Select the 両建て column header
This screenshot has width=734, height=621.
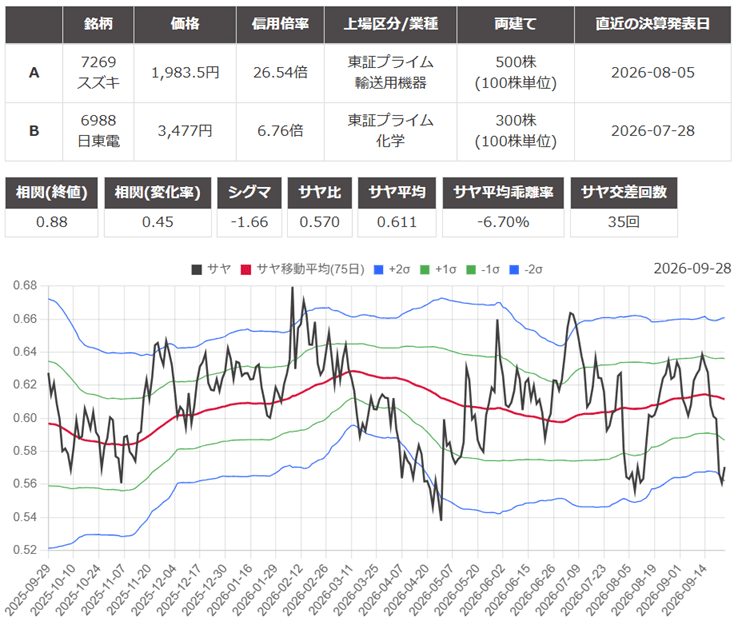[515, 24]
